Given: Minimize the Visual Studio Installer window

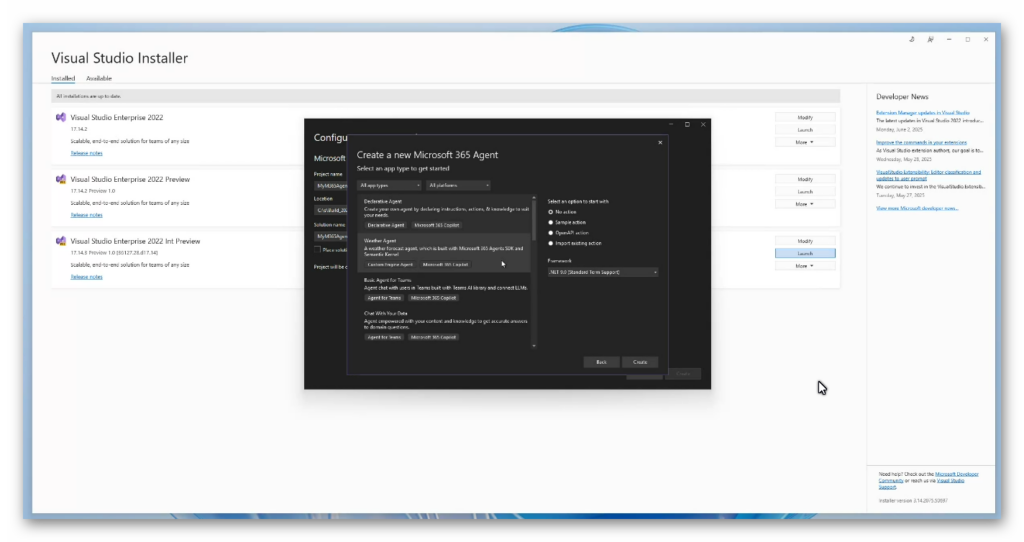Looking at the screenshot, I should coord(949,39).
